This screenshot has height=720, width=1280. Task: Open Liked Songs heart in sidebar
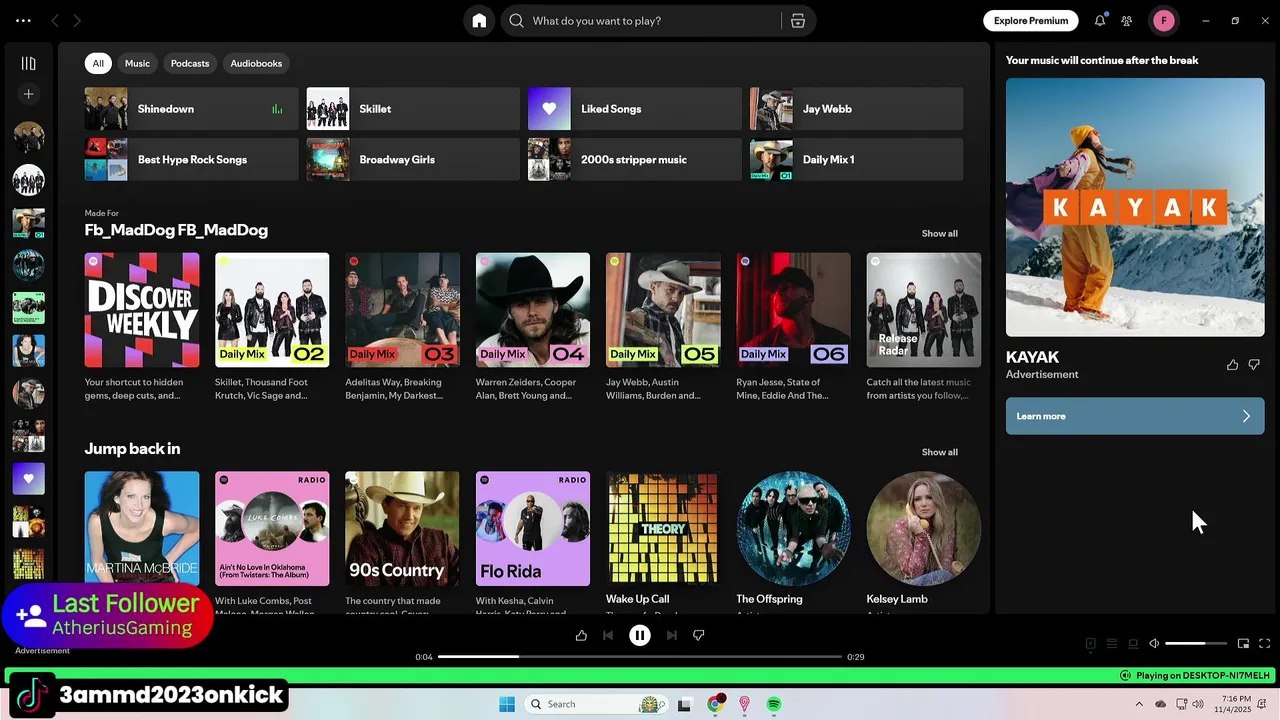click(x=28, y=478)
